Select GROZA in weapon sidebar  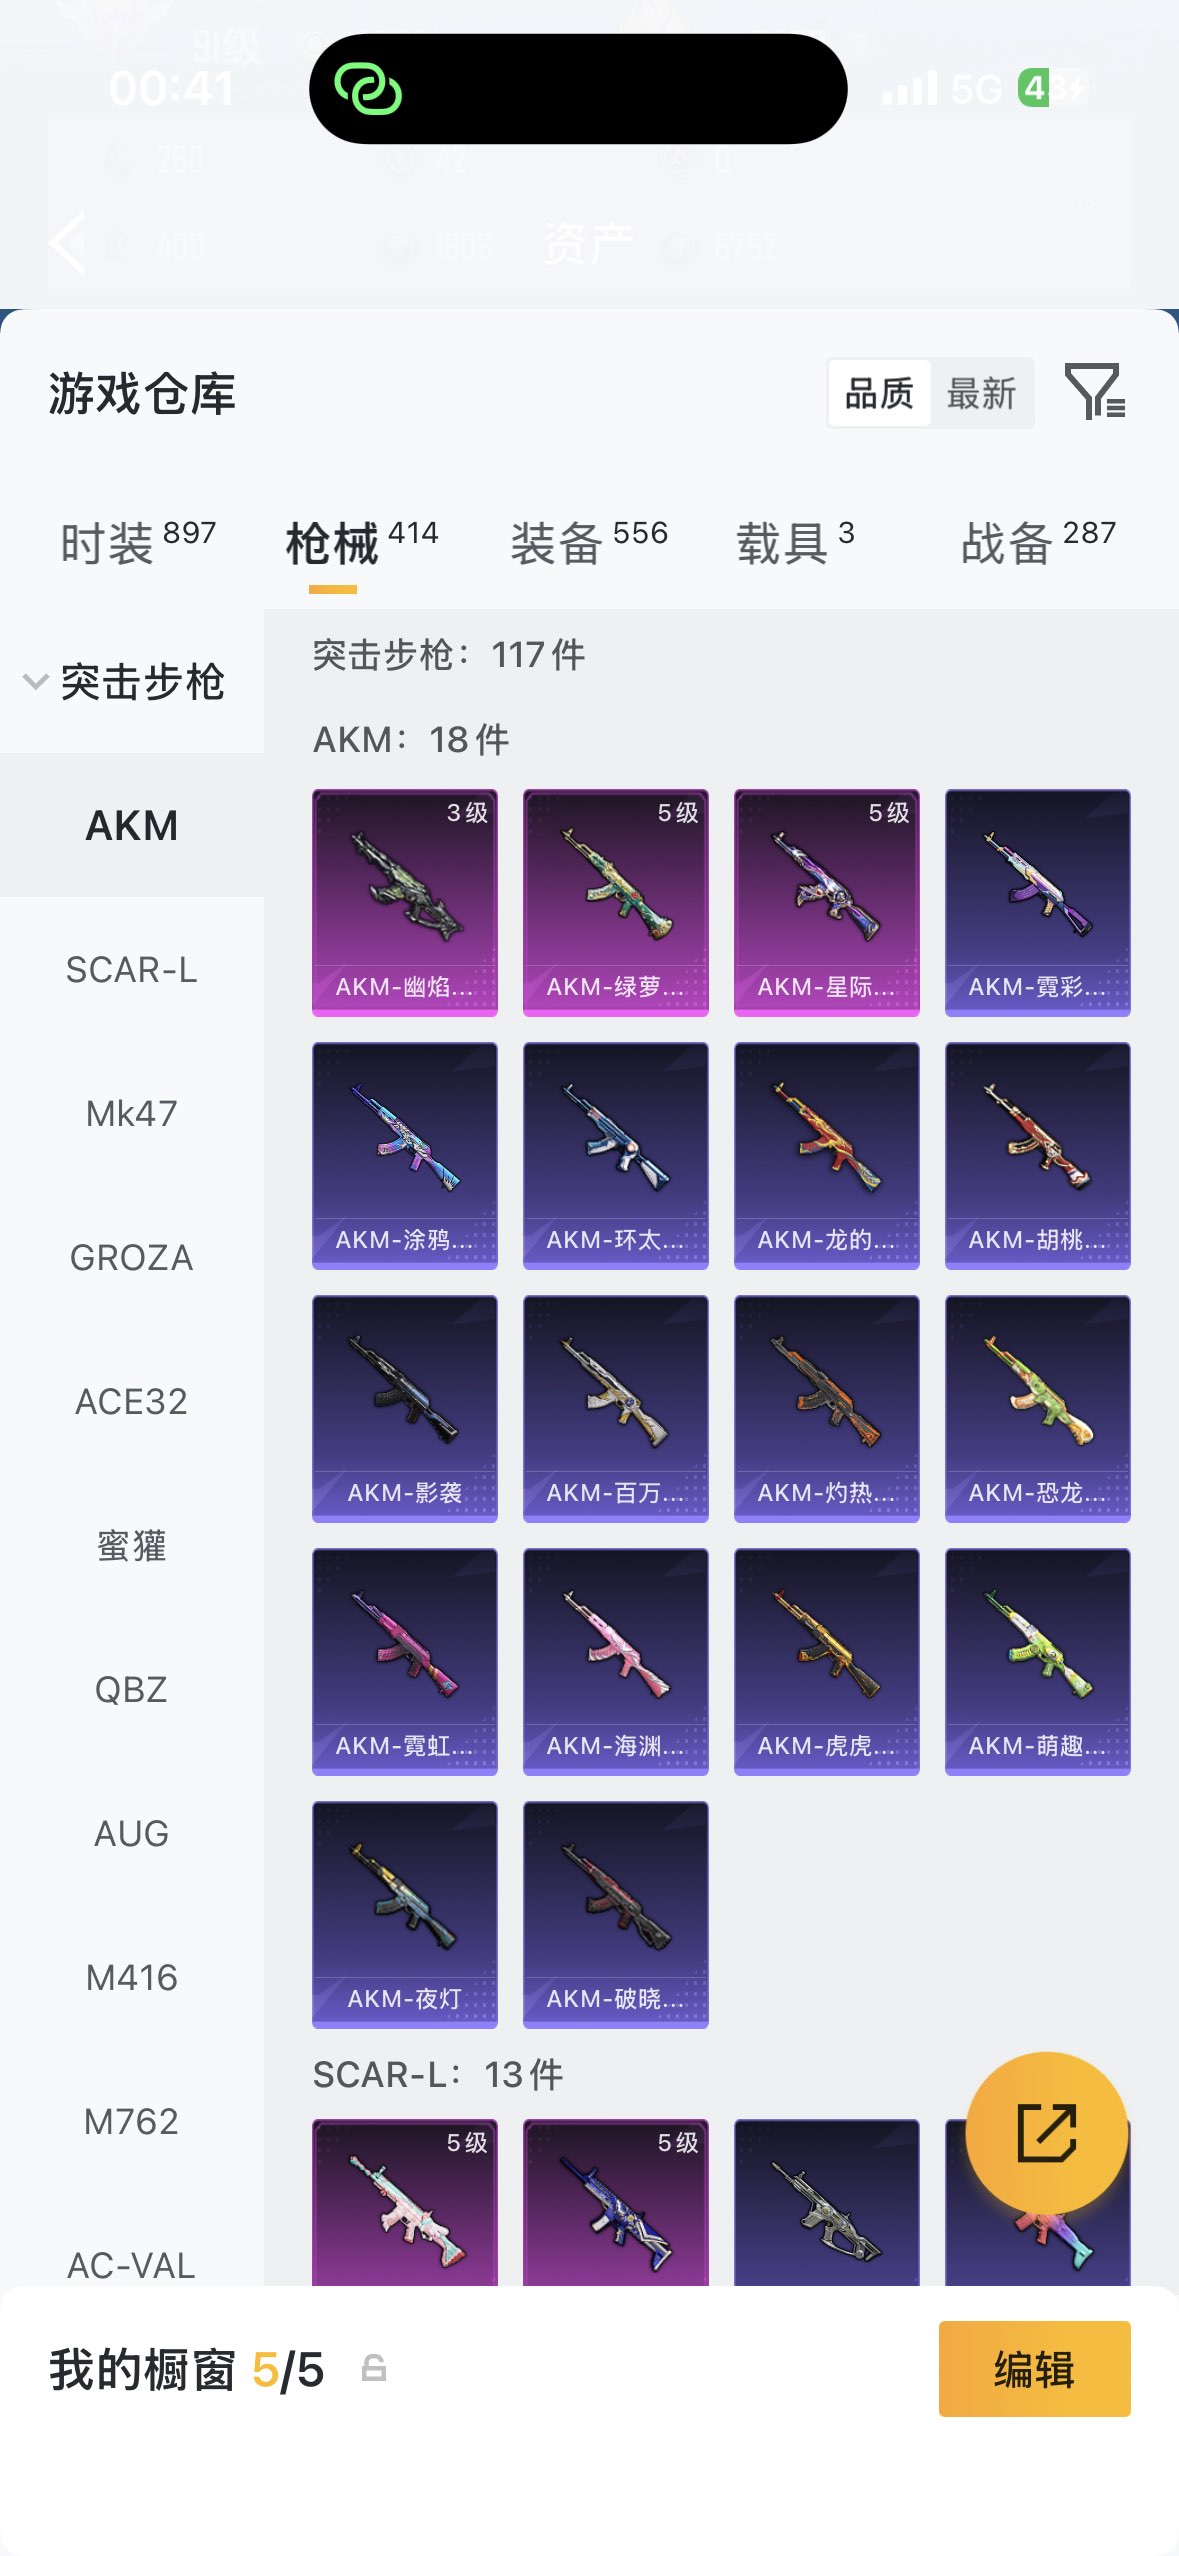pyautogui.click(x=132, y=1258)
